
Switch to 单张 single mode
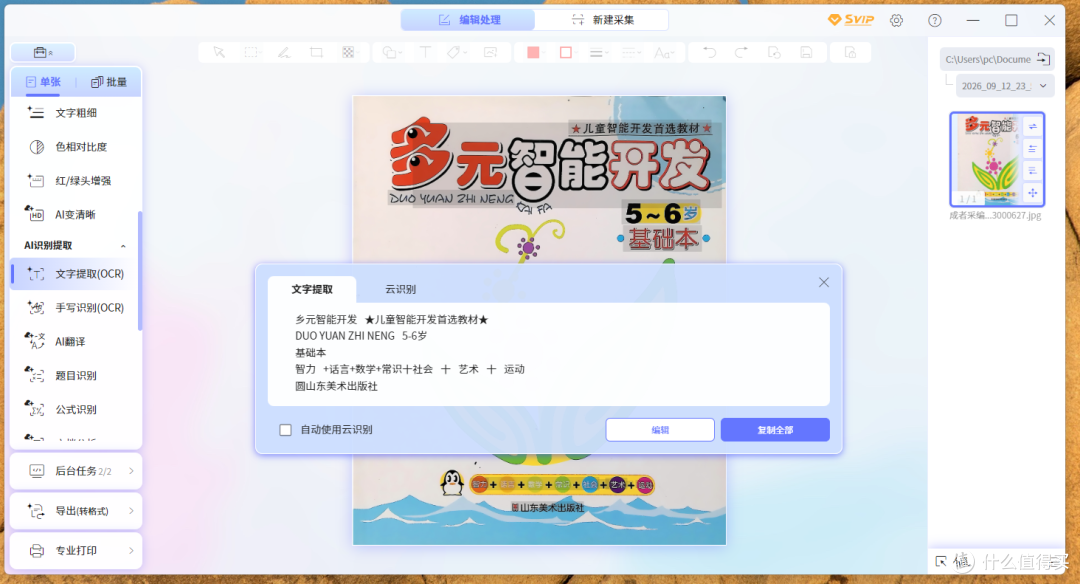tap(43, 82)
